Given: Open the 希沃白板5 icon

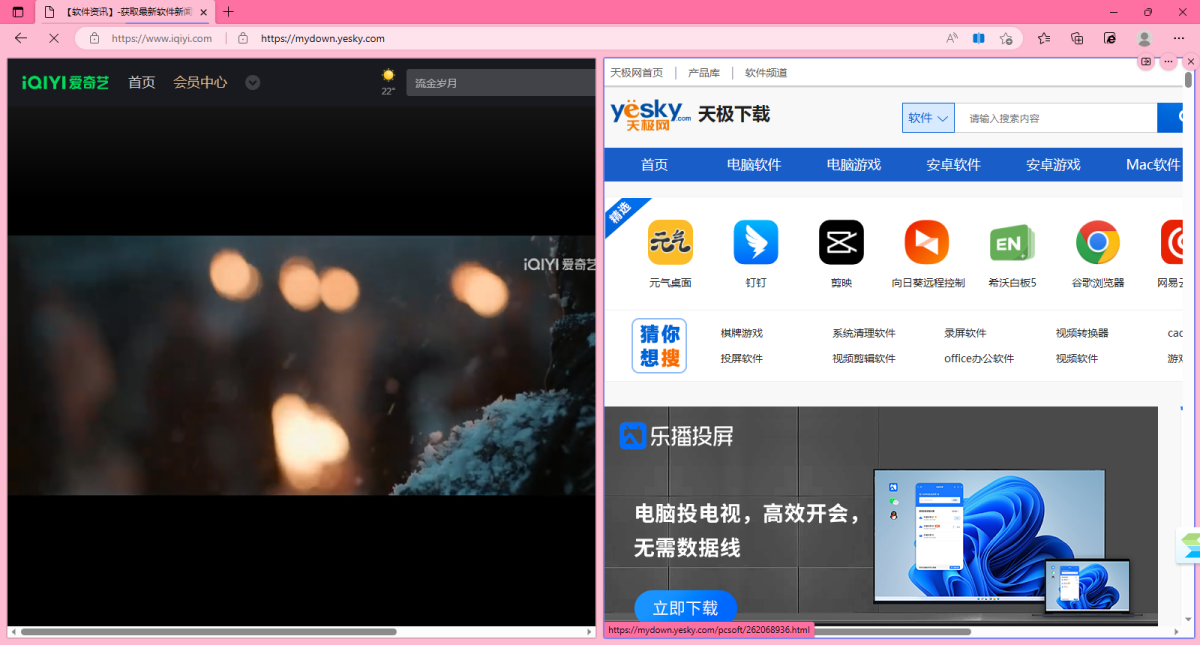Looking at the screenshot, I should pyautogui.click(x=1012, y=242).
